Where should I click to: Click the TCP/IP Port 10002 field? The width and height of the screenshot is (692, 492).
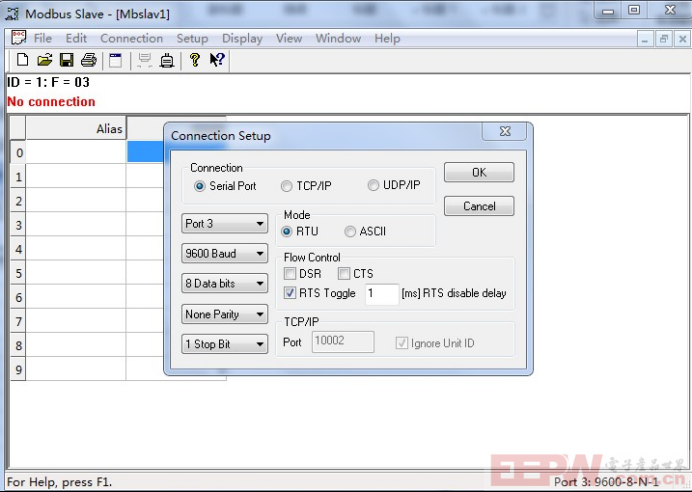point(343,342)
